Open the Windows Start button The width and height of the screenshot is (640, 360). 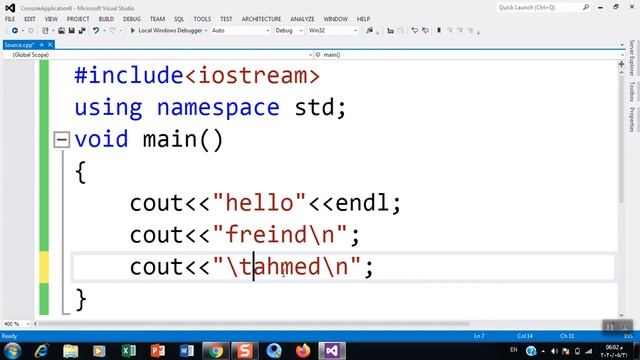(12, 351)
